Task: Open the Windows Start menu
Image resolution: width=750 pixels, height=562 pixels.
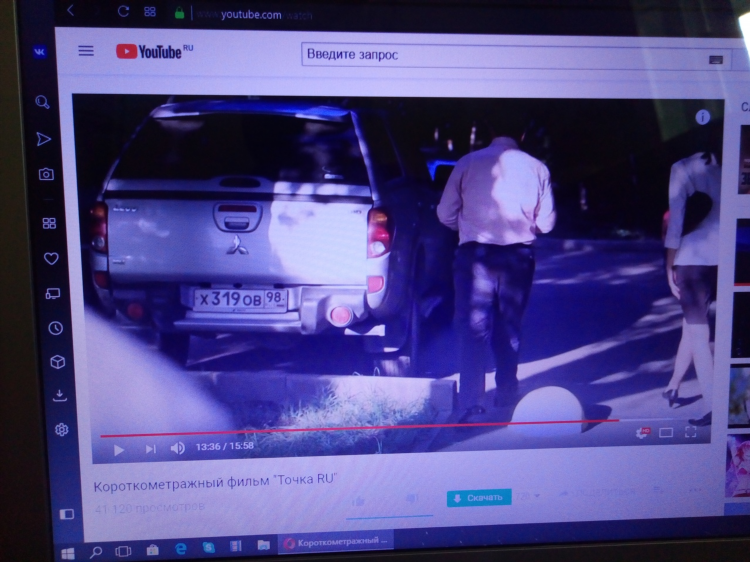Action: tap(67, 553)
